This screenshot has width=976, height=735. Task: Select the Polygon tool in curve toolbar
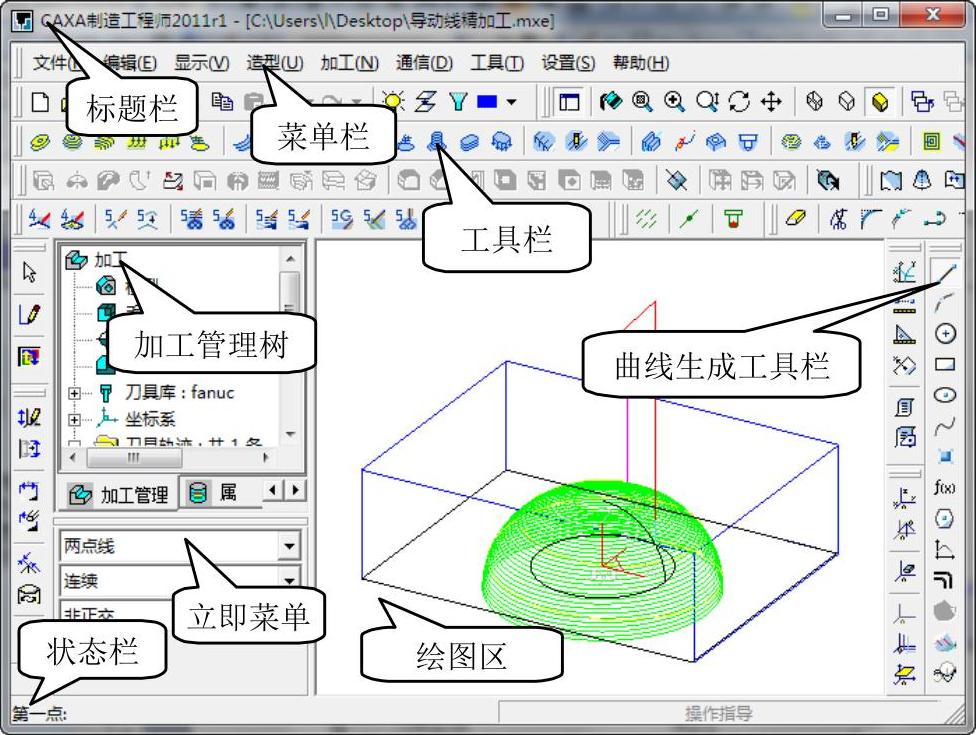[944, 518]
